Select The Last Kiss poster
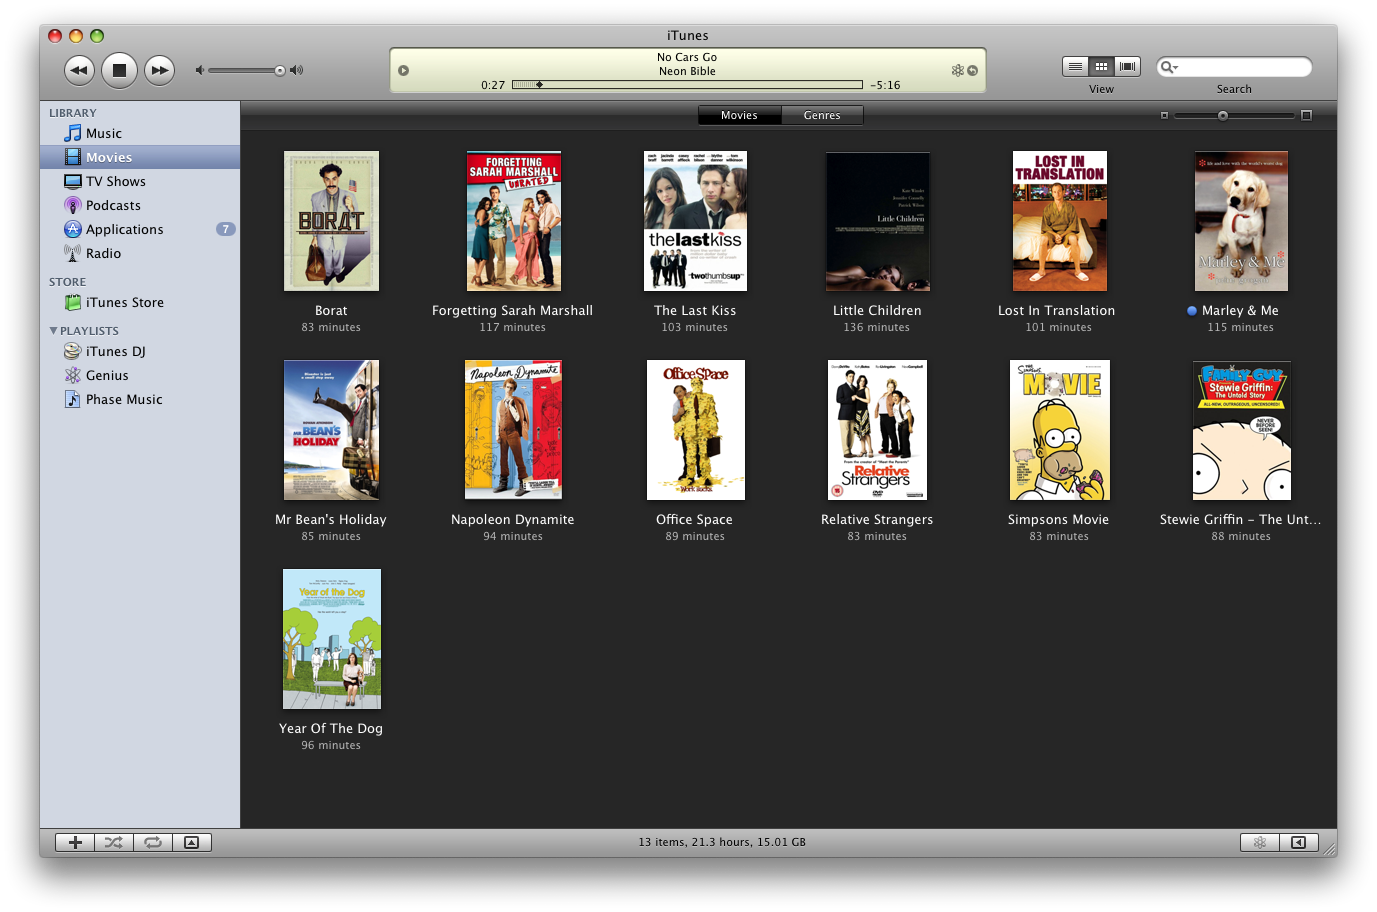Image resolution: width=1377 pixels, height=912 pixels. tap(695, 221)
